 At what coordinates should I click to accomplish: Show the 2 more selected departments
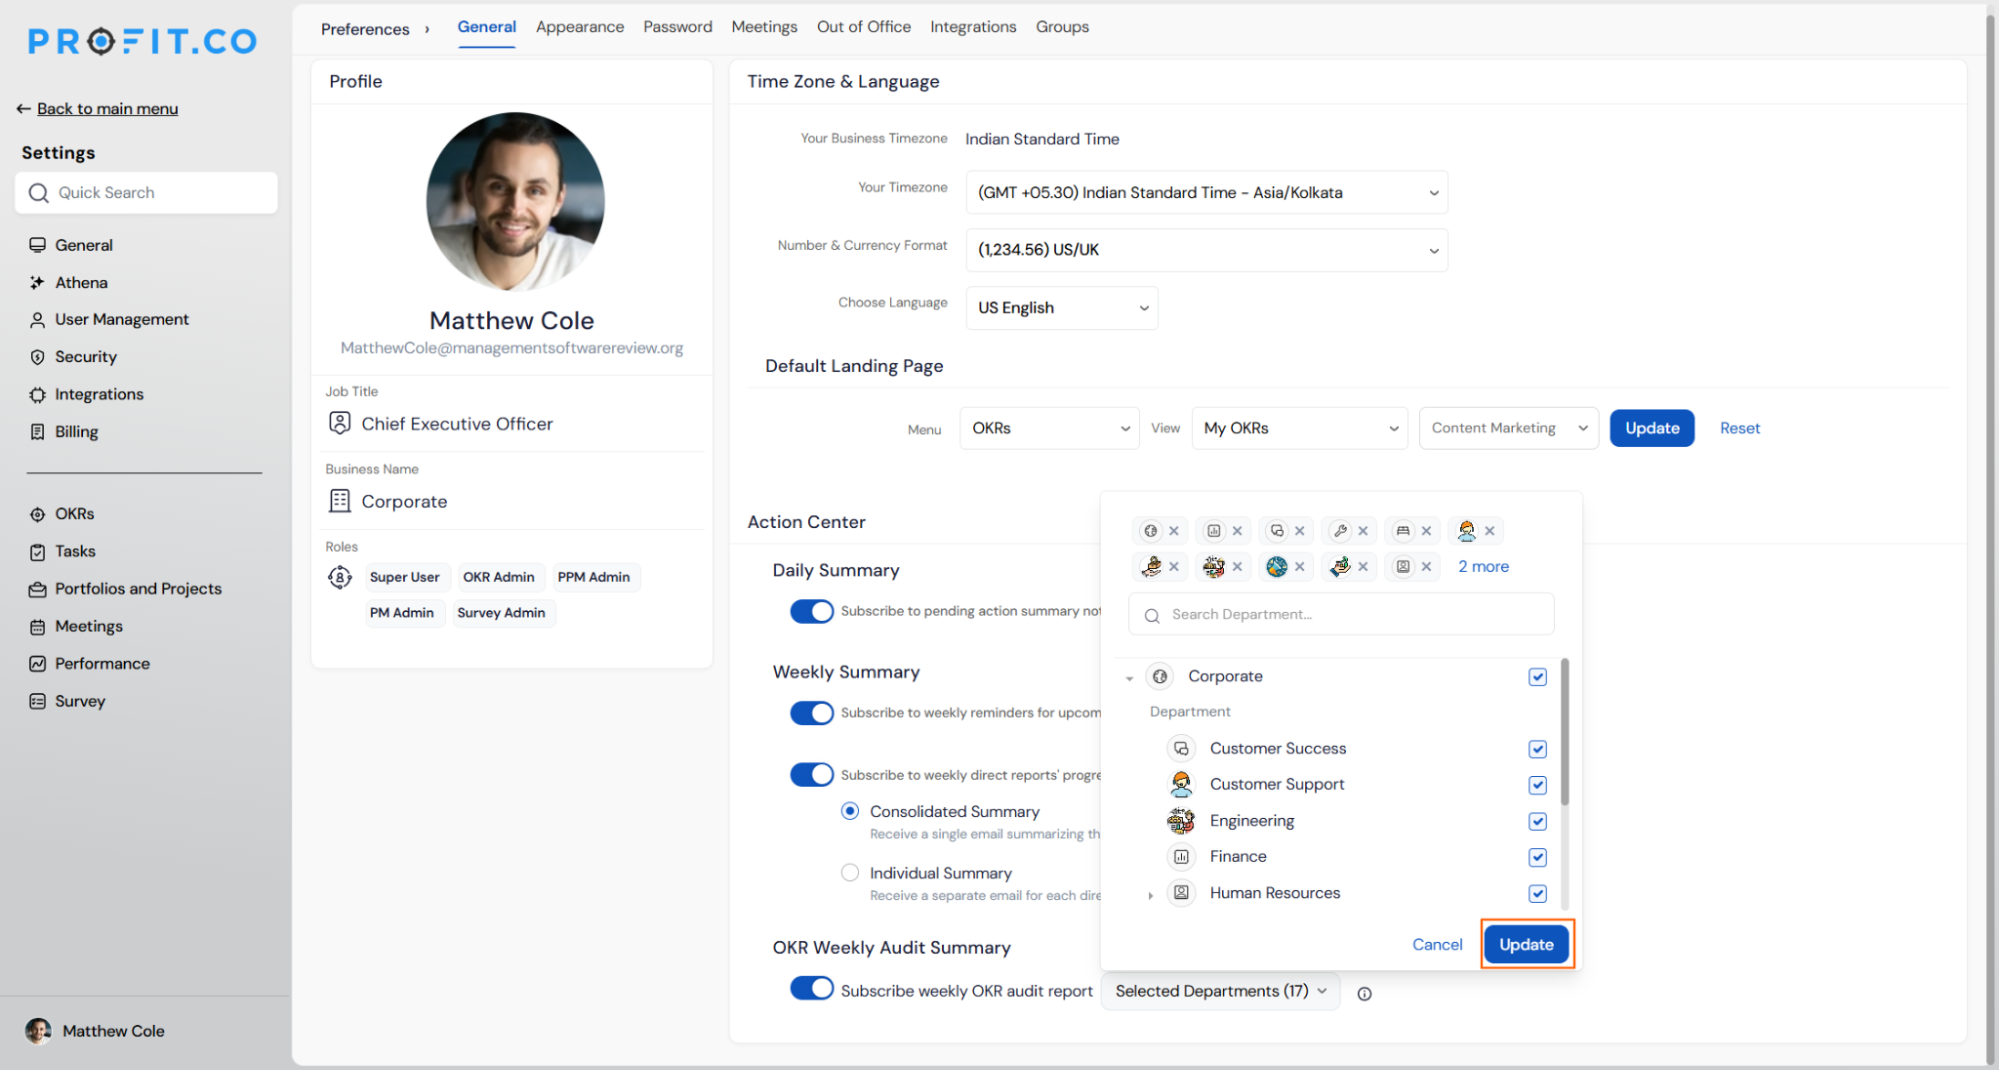pos(1483,567)
